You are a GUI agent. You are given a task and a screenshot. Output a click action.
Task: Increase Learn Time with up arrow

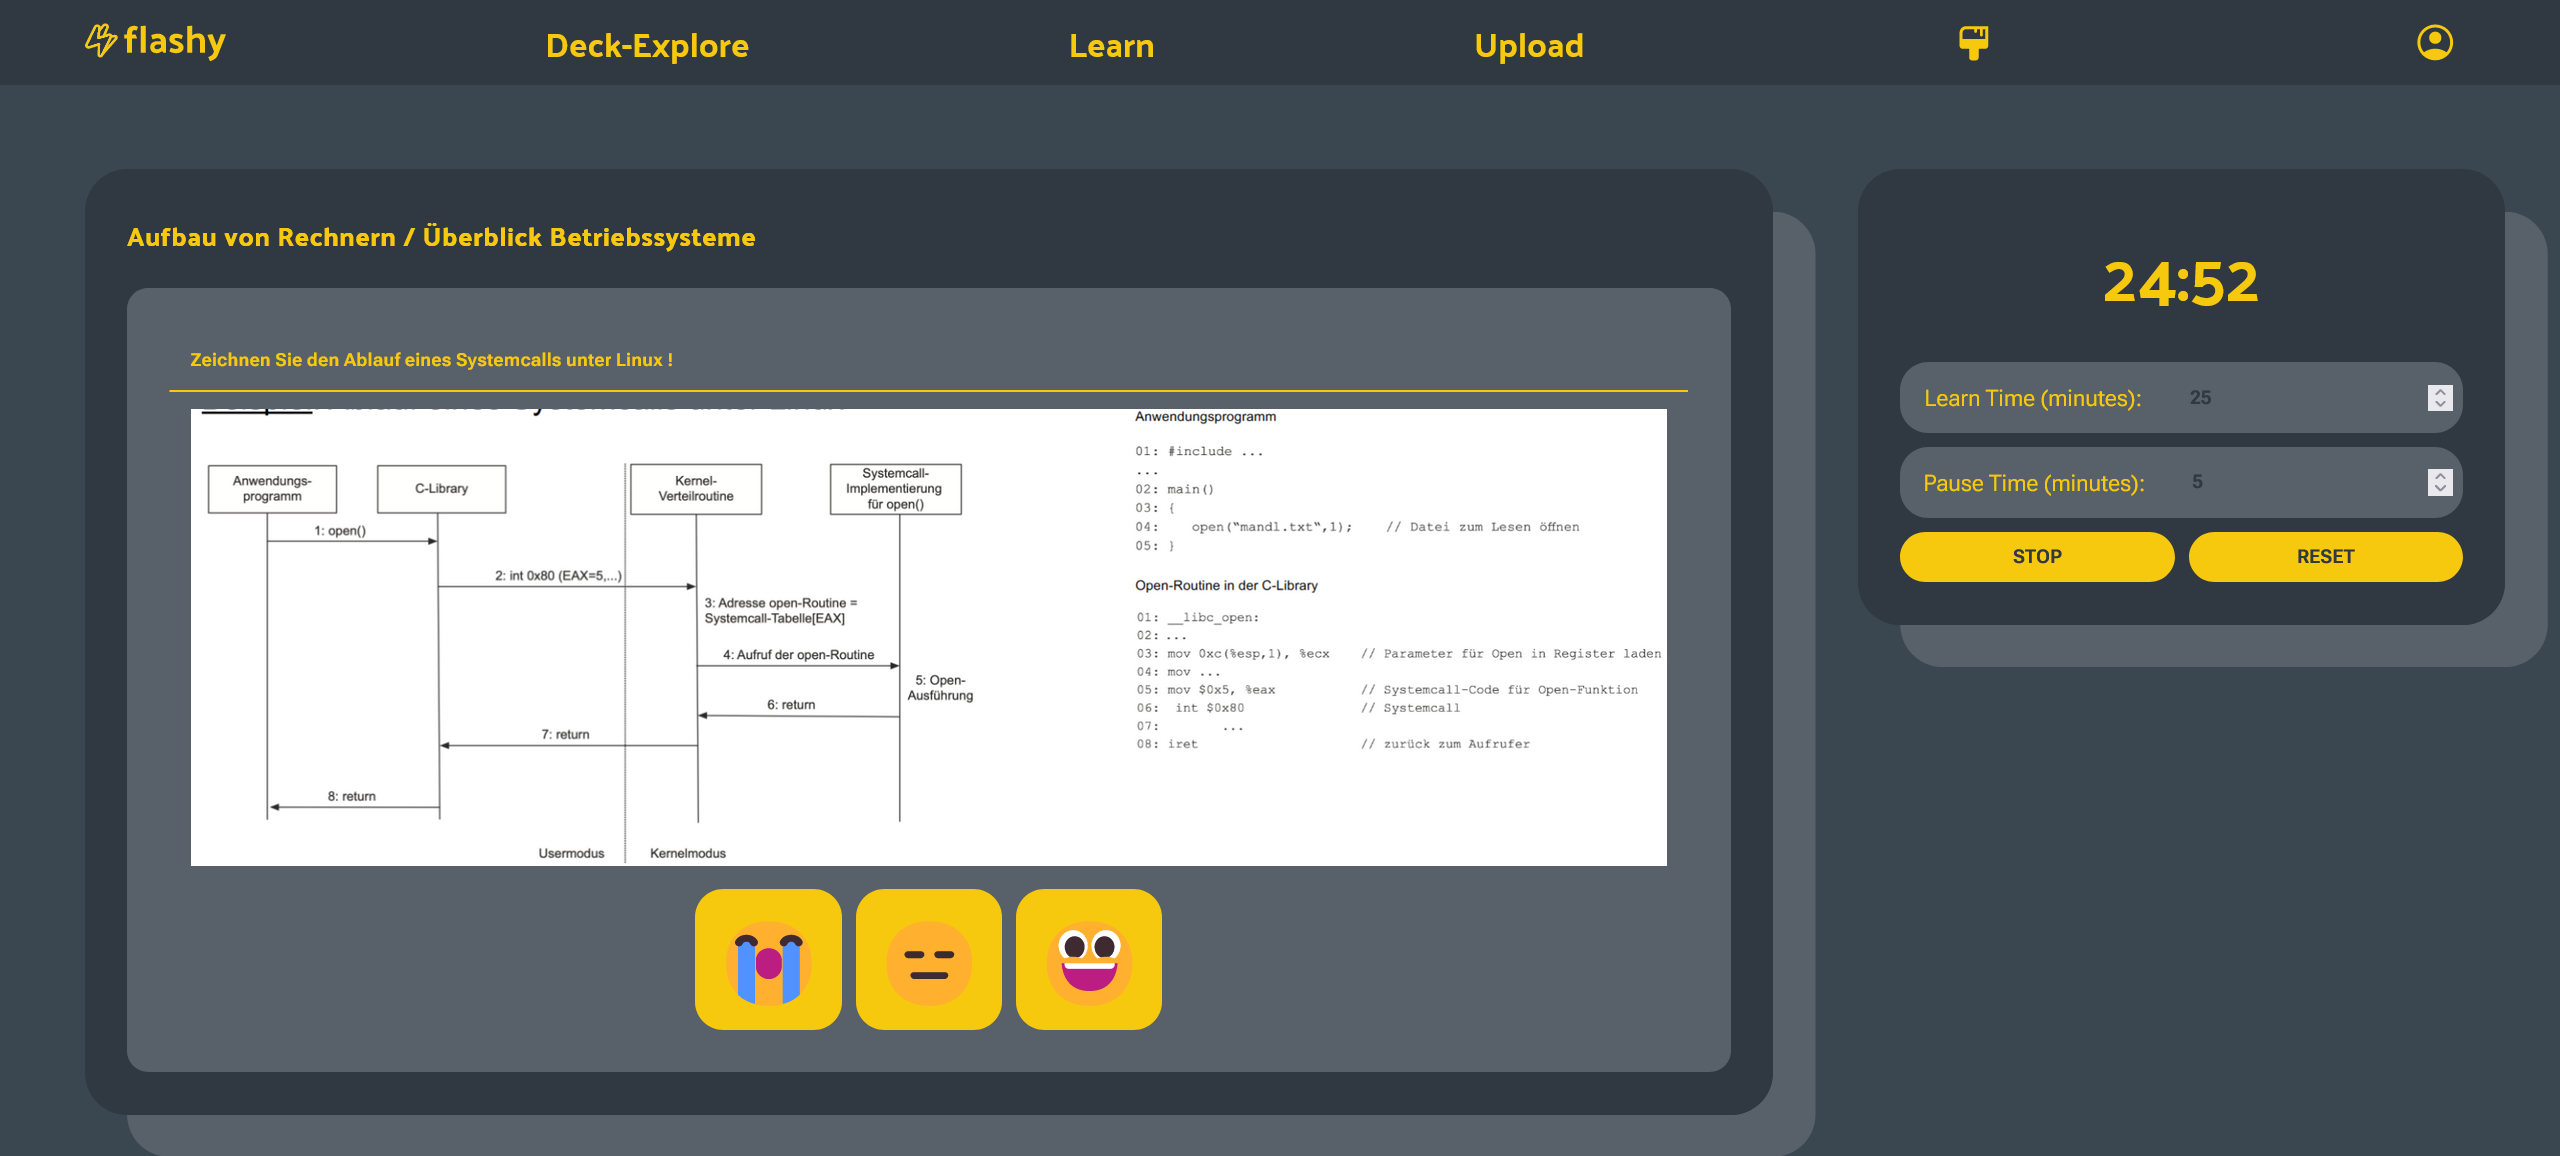(x=2440, y=391)
